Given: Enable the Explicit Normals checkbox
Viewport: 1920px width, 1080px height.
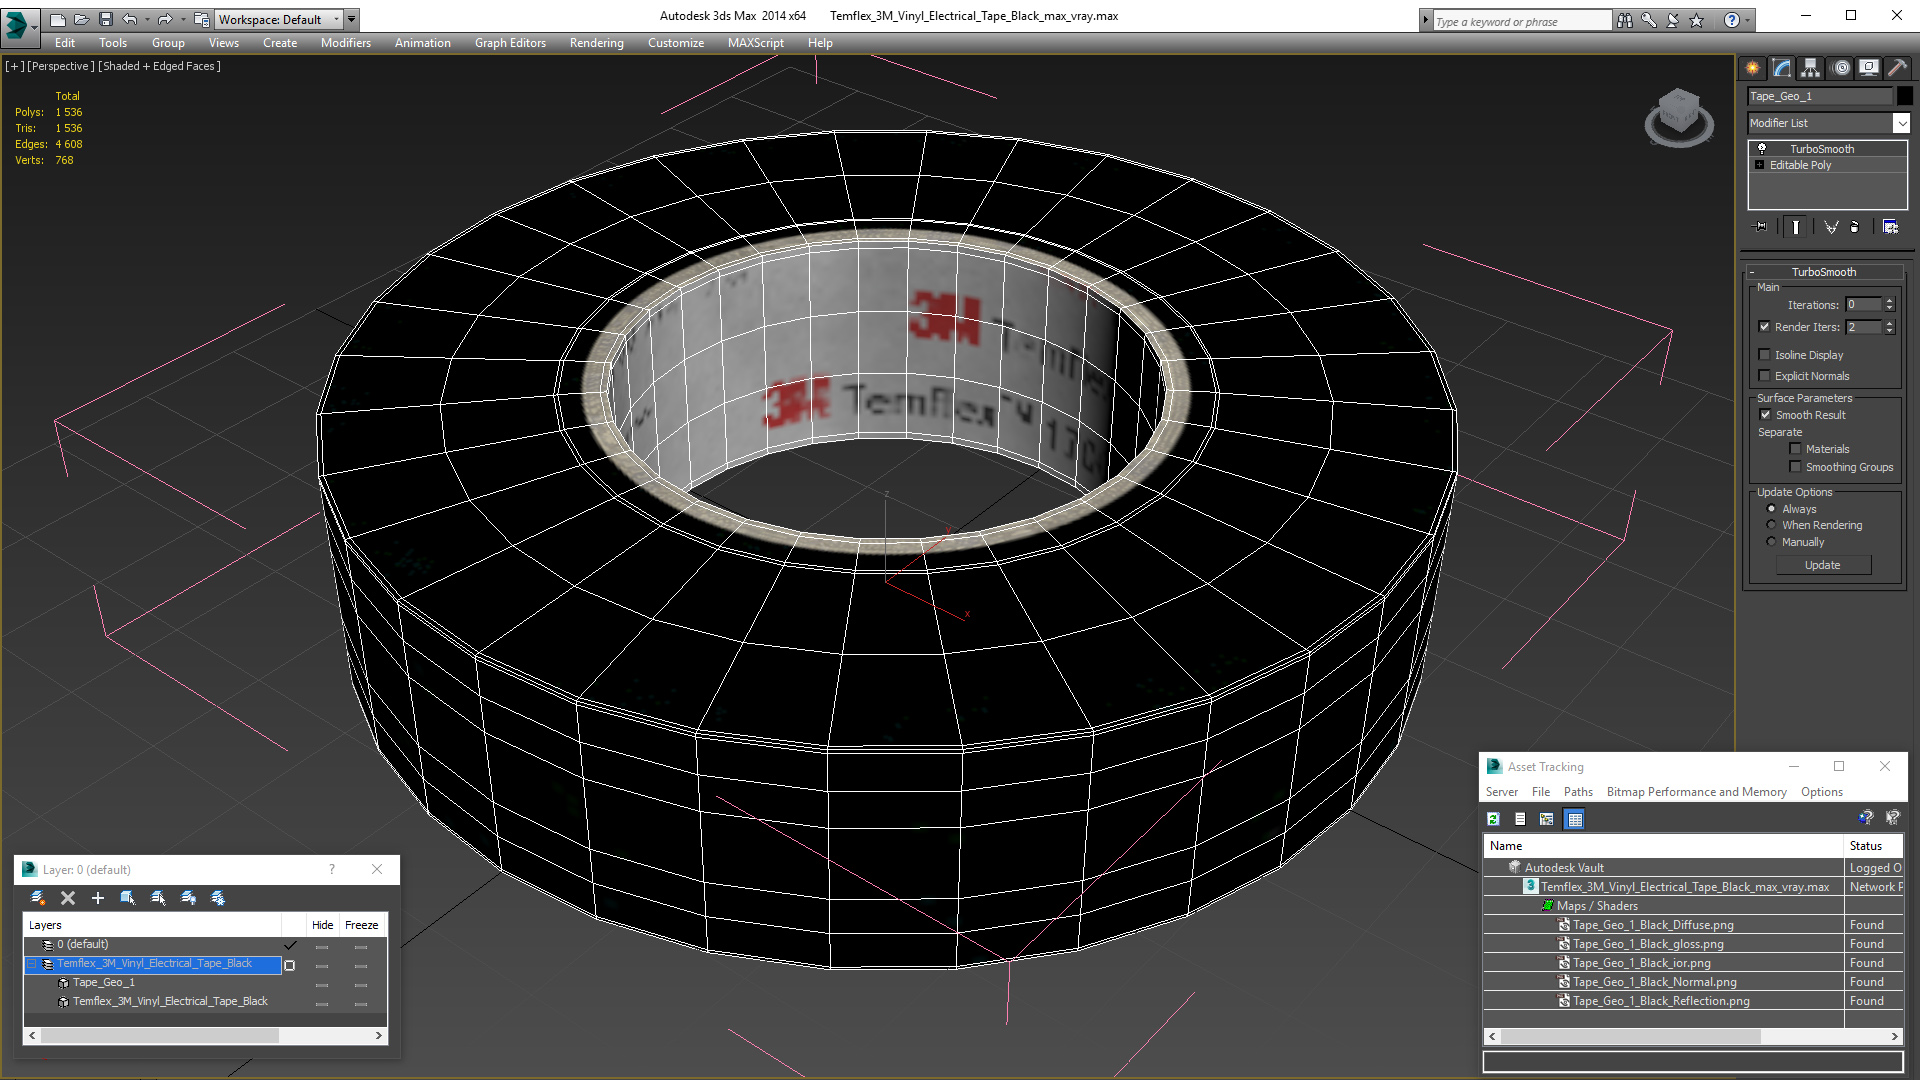Looking at the screenshot, I should [1765, 376].
